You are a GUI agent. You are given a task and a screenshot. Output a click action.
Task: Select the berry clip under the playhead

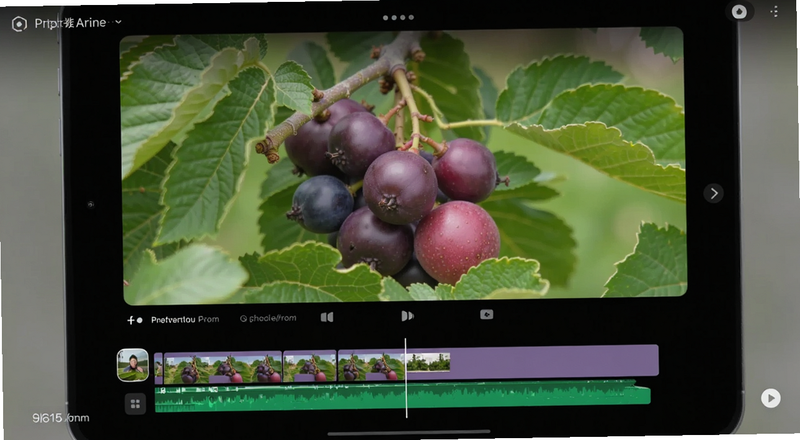371,365
